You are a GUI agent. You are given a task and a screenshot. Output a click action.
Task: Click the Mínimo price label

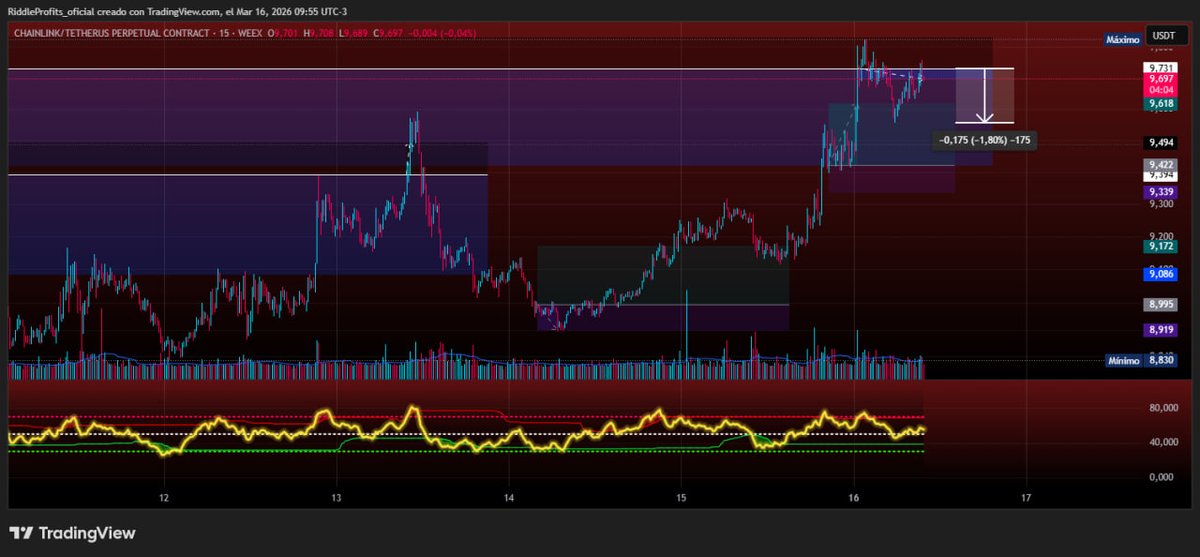click(1122, 360)
